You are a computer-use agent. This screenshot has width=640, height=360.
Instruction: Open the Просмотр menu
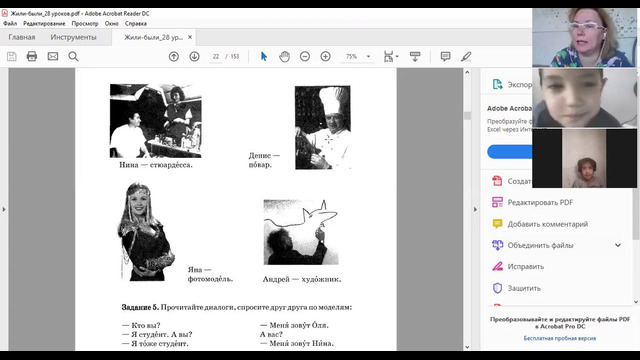(x=85, y=24)
